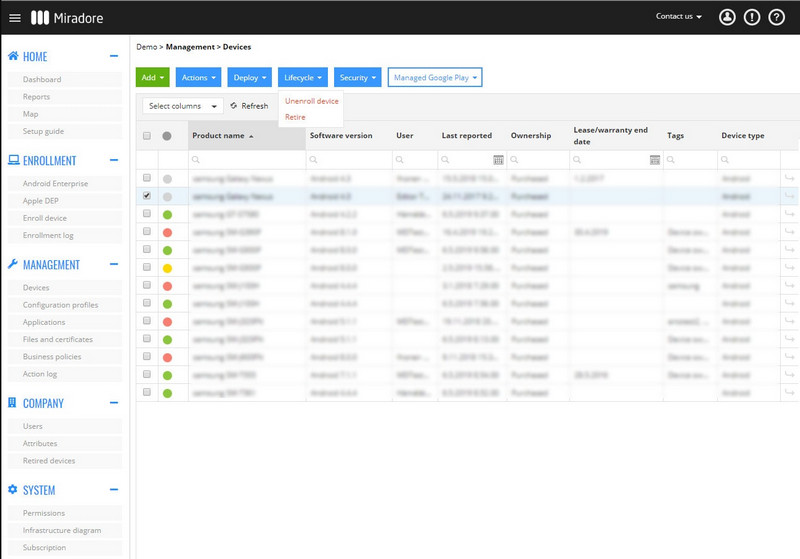This screenshot has width=800, height=559.
Task: Choose Unenroll device from Lifecycle menu
Action: coord(311,101)
